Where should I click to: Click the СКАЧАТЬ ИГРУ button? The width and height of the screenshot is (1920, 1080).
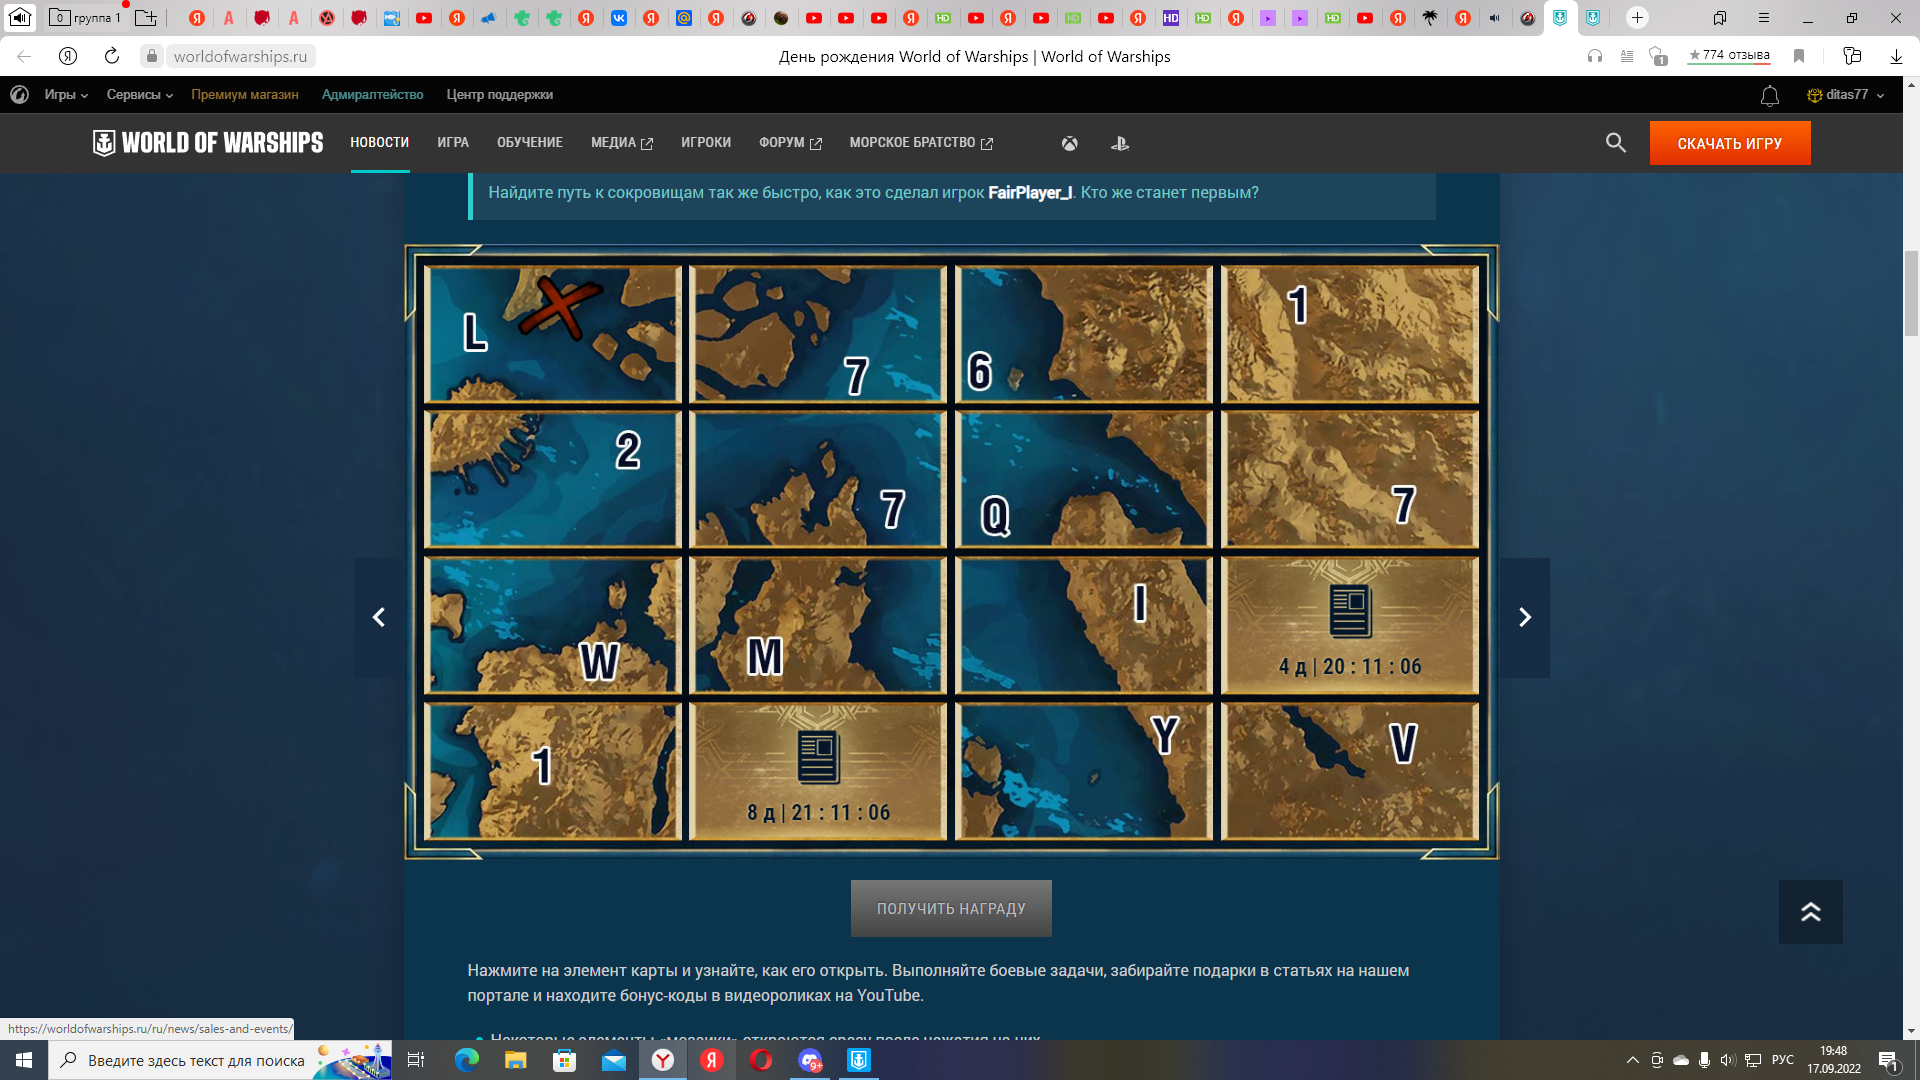(1730, 143)
